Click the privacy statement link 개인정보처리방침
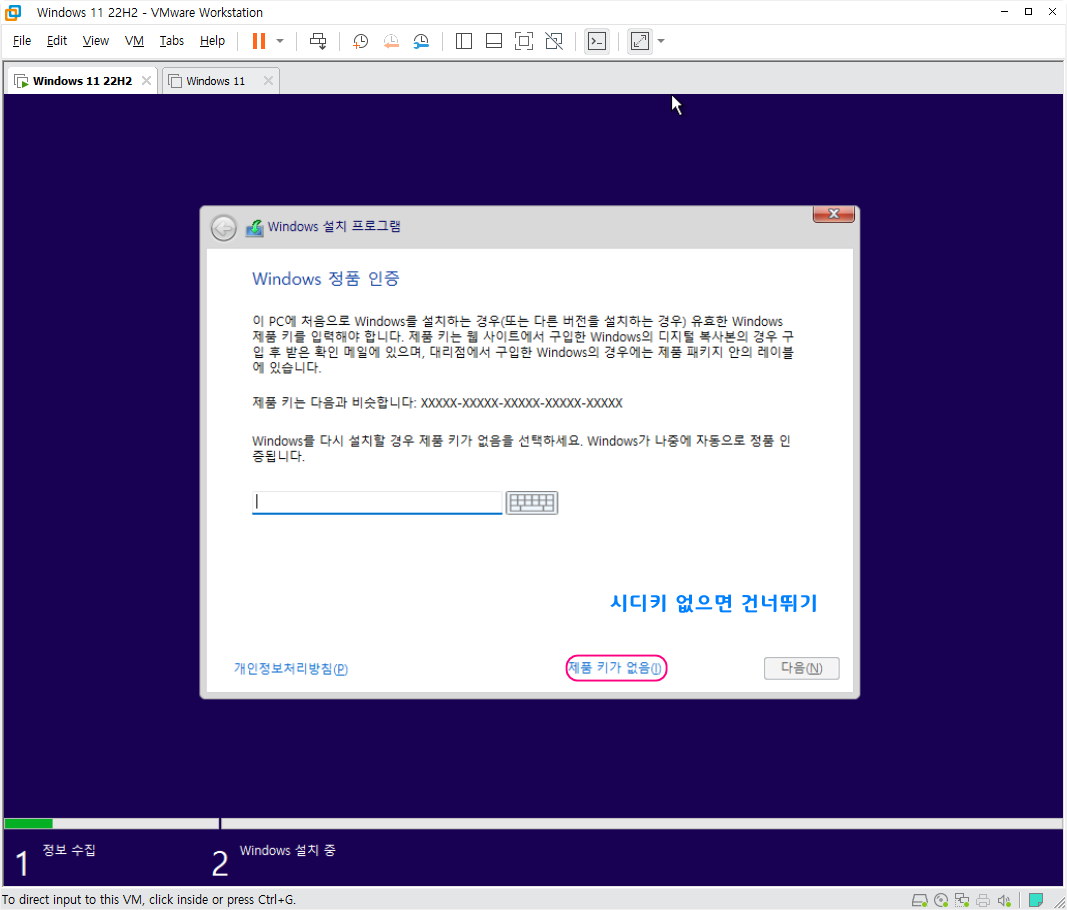The width and height of the screenshot is (1067, 910). [291, 668]
